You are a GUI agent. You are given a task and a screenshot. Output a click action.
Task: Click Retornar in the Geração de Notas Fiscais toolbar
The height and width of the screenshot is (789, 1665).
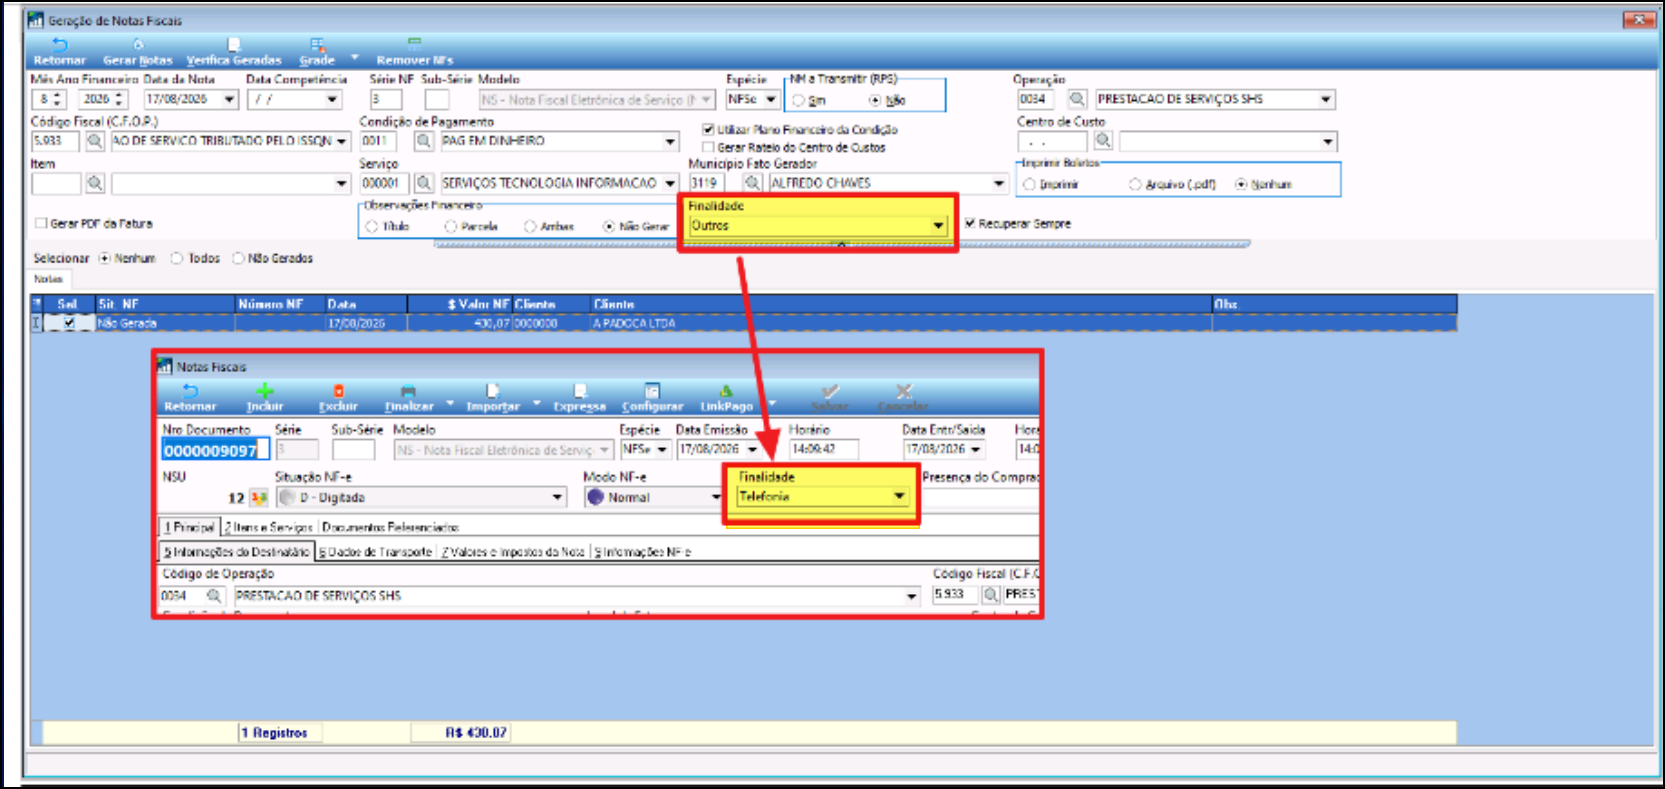pos(60,52)
